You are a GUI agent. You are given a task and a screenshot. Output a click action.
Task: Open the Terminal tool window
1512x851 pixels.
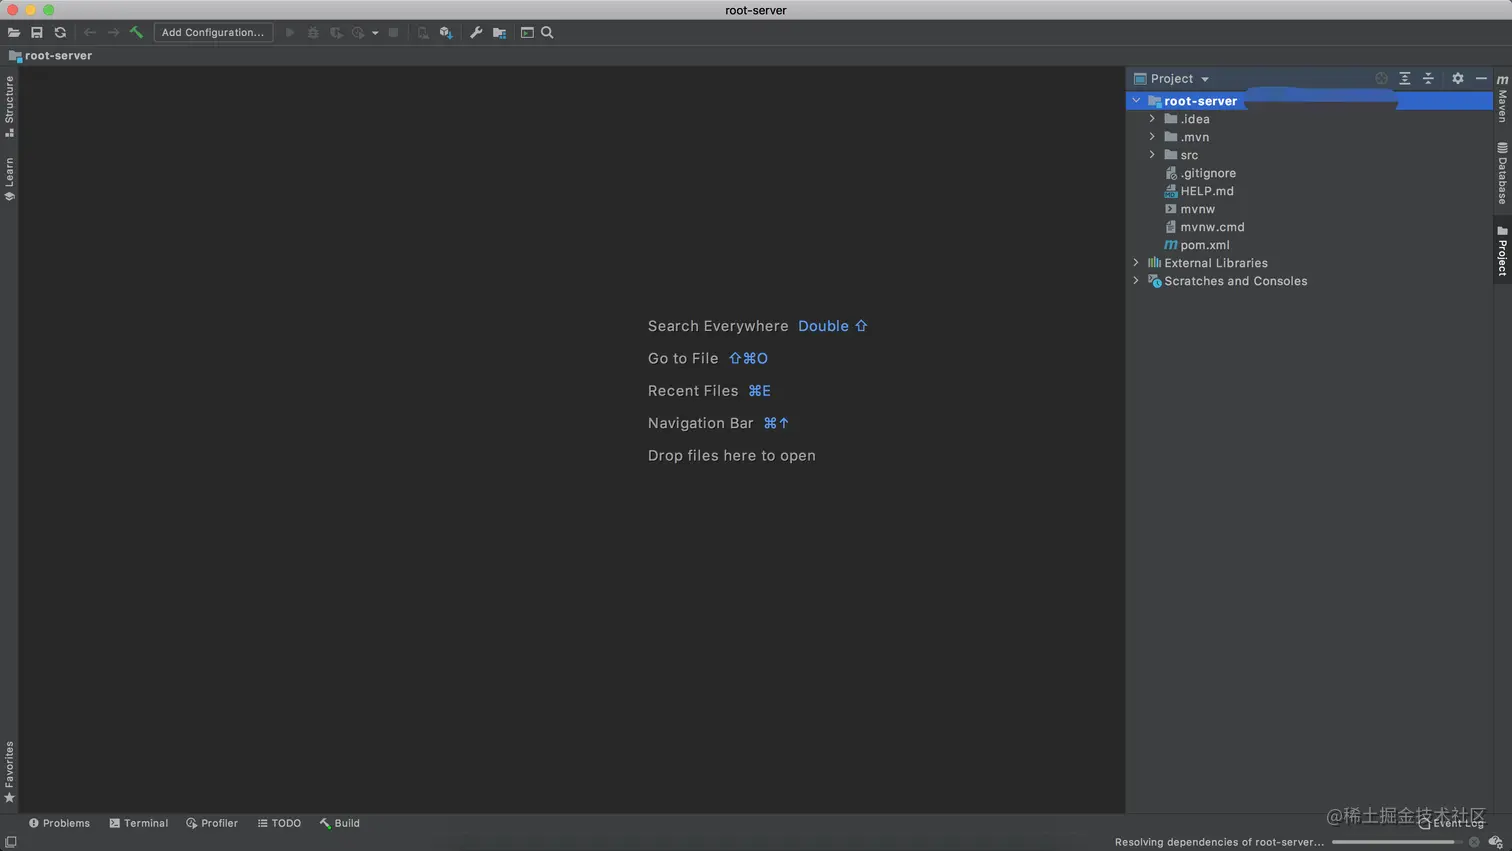pos(138,823)
